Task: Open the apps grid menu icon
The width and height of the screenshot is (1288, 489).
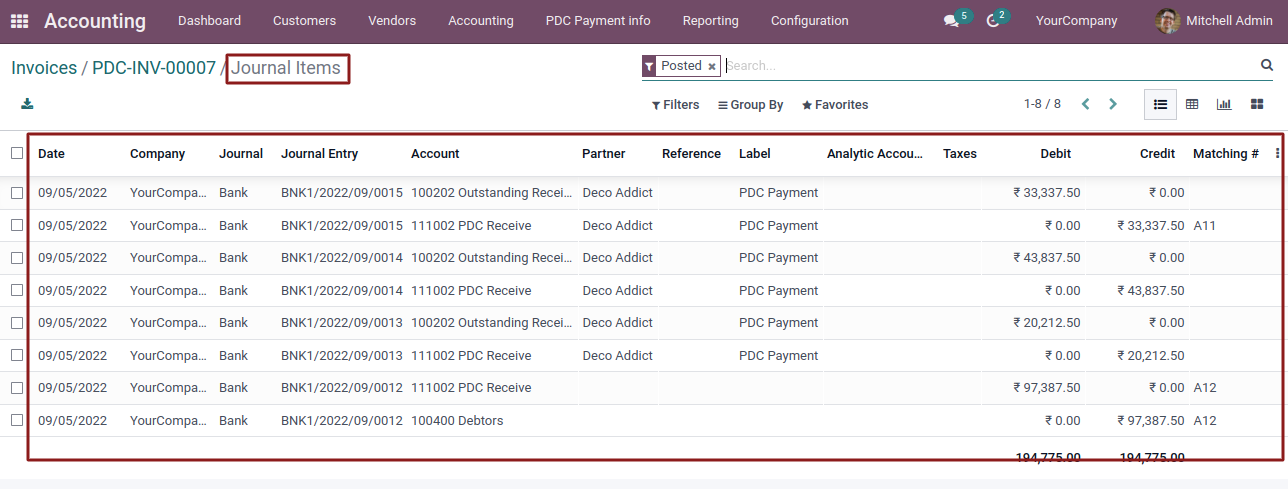Action: tap(20, 21)
